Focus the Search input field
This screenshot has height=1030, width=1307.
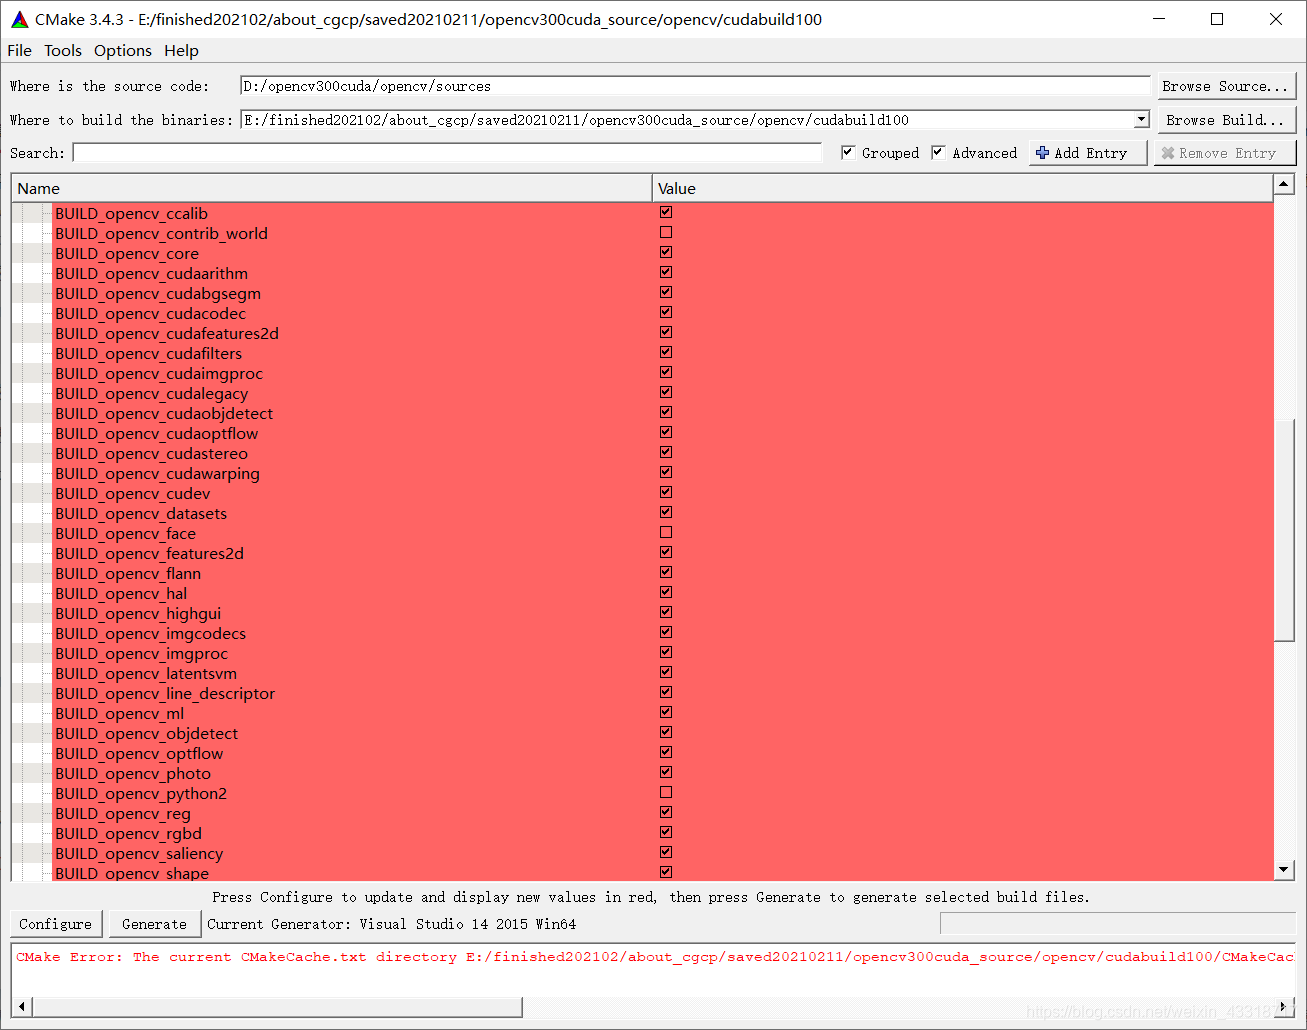tap(447, 153)
